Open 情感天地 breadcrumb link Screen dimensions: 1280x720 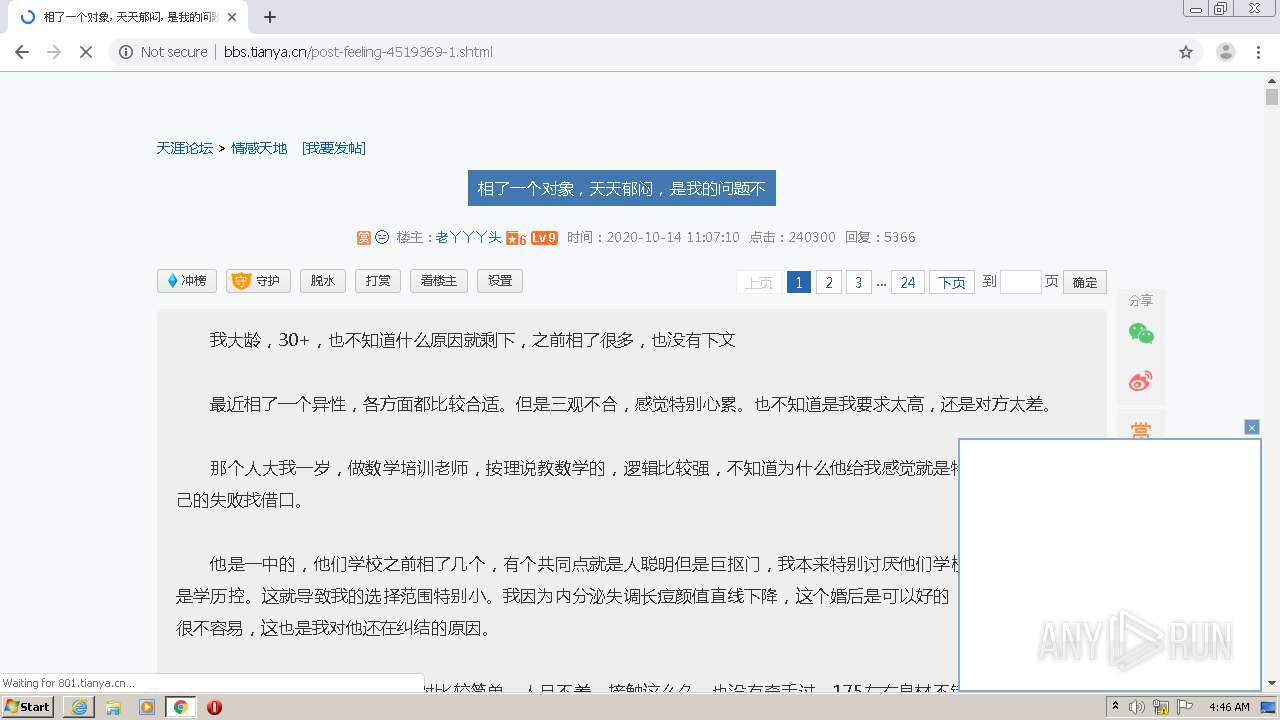click(x=259, y=148)
